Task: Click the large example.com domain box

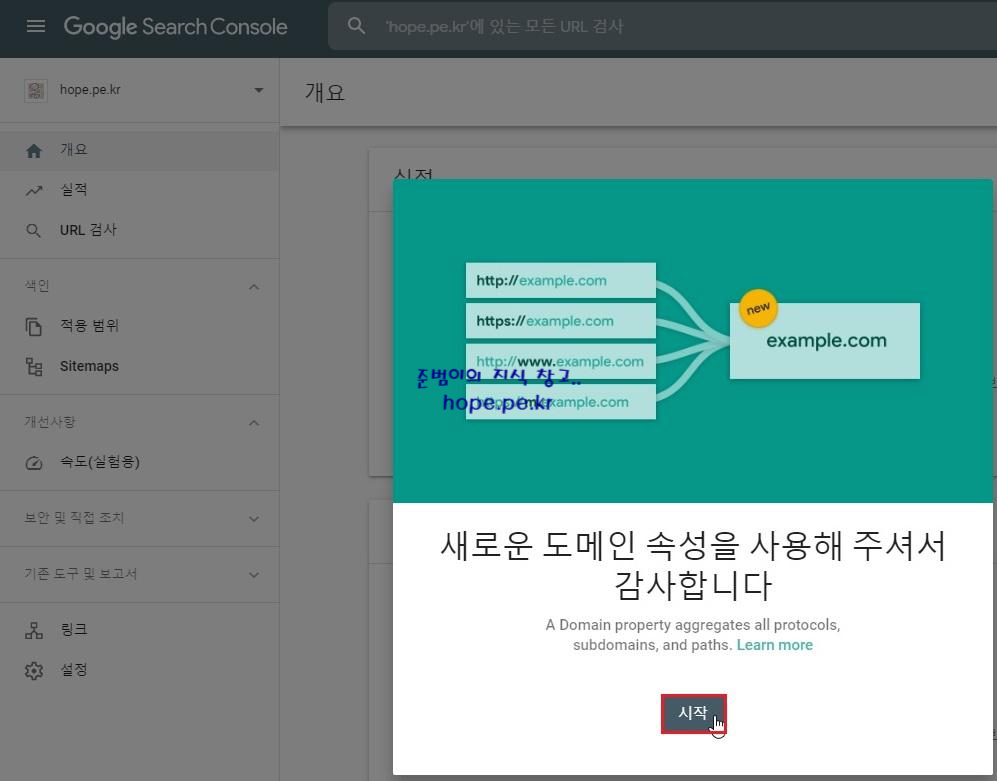Action: coord(825,341)
